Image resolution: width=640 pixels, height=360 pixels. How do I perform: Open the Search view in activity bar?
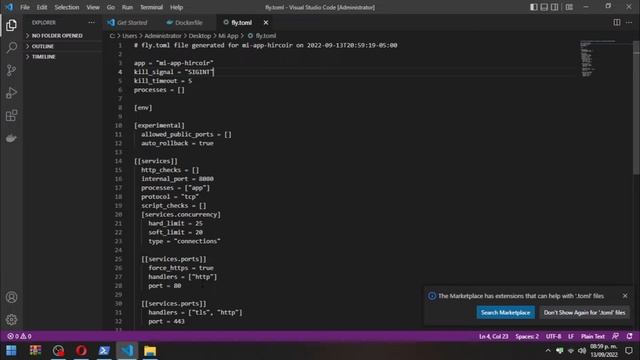[11, 47]
